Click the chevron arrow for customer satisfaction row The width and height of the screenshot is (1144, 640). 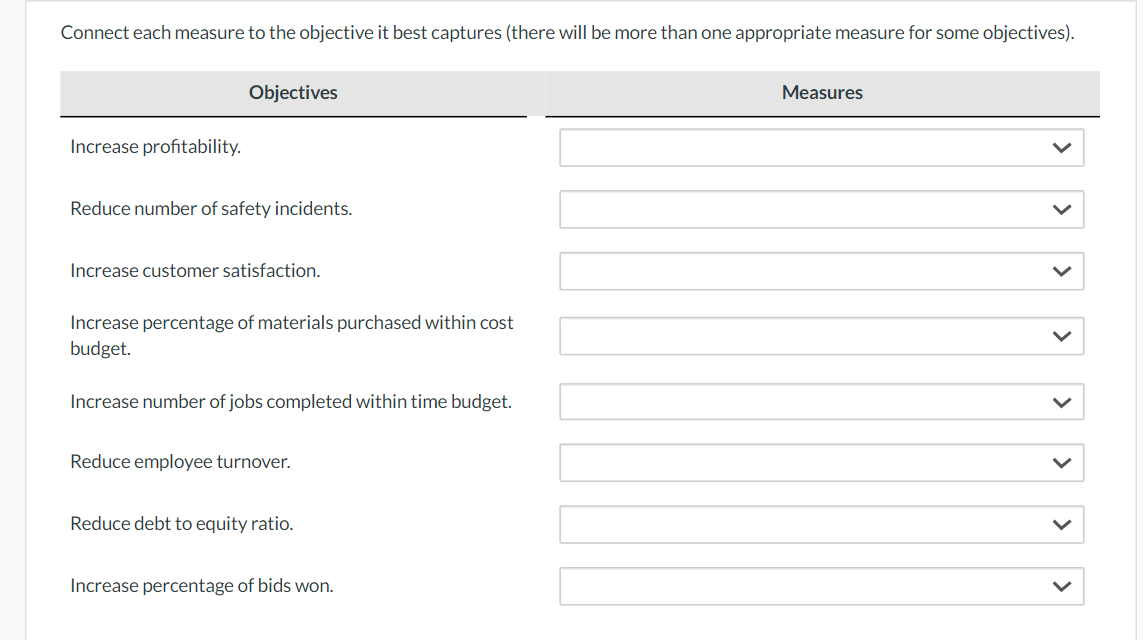click(1062, 272)
